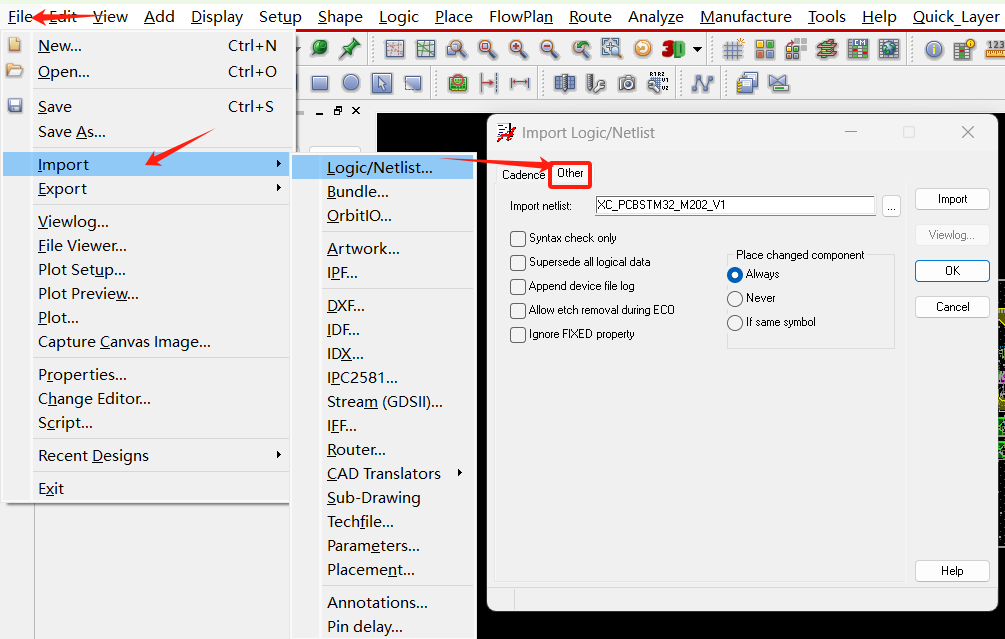
Task: Open the FlowPlan menu
Action: coord(520,17)
